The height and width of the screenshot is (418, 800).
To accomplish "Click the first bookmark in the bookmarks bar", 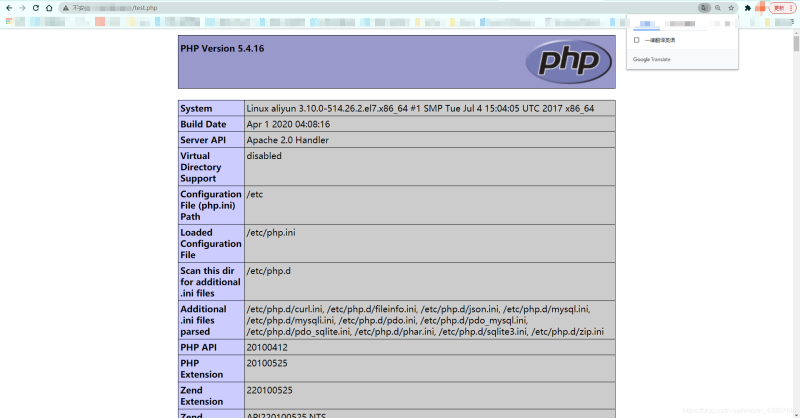I will pyautogui.click(x=10, y=20).
